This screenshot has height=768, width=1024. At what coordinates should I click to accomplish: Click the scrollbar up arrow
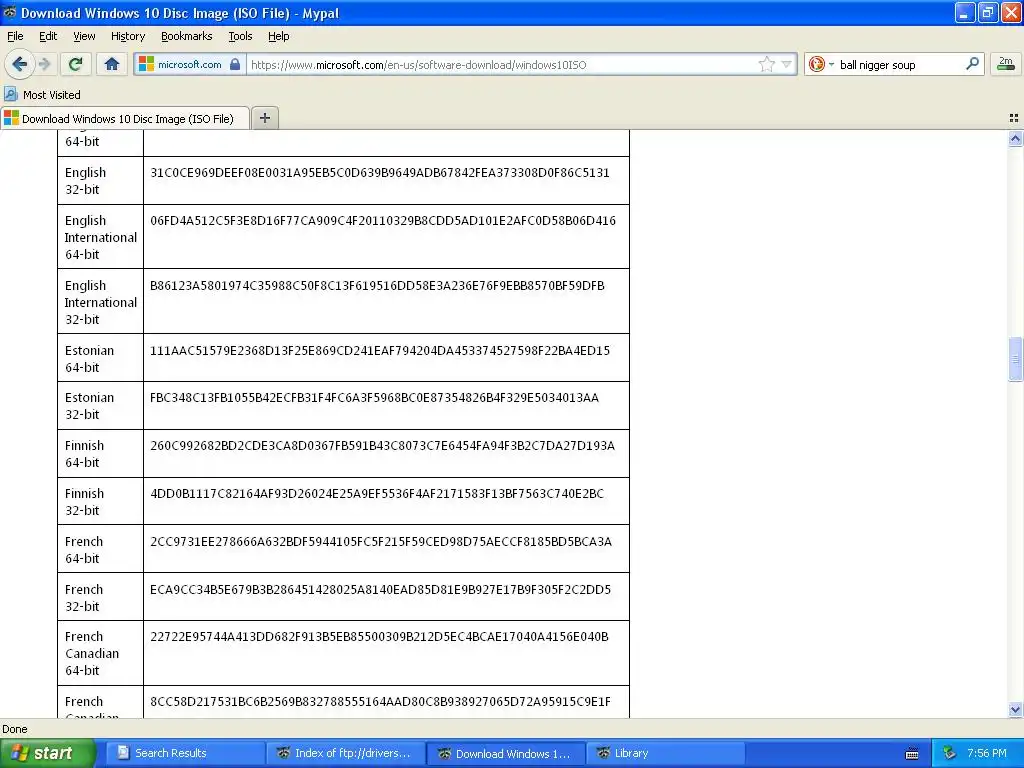1015,138
